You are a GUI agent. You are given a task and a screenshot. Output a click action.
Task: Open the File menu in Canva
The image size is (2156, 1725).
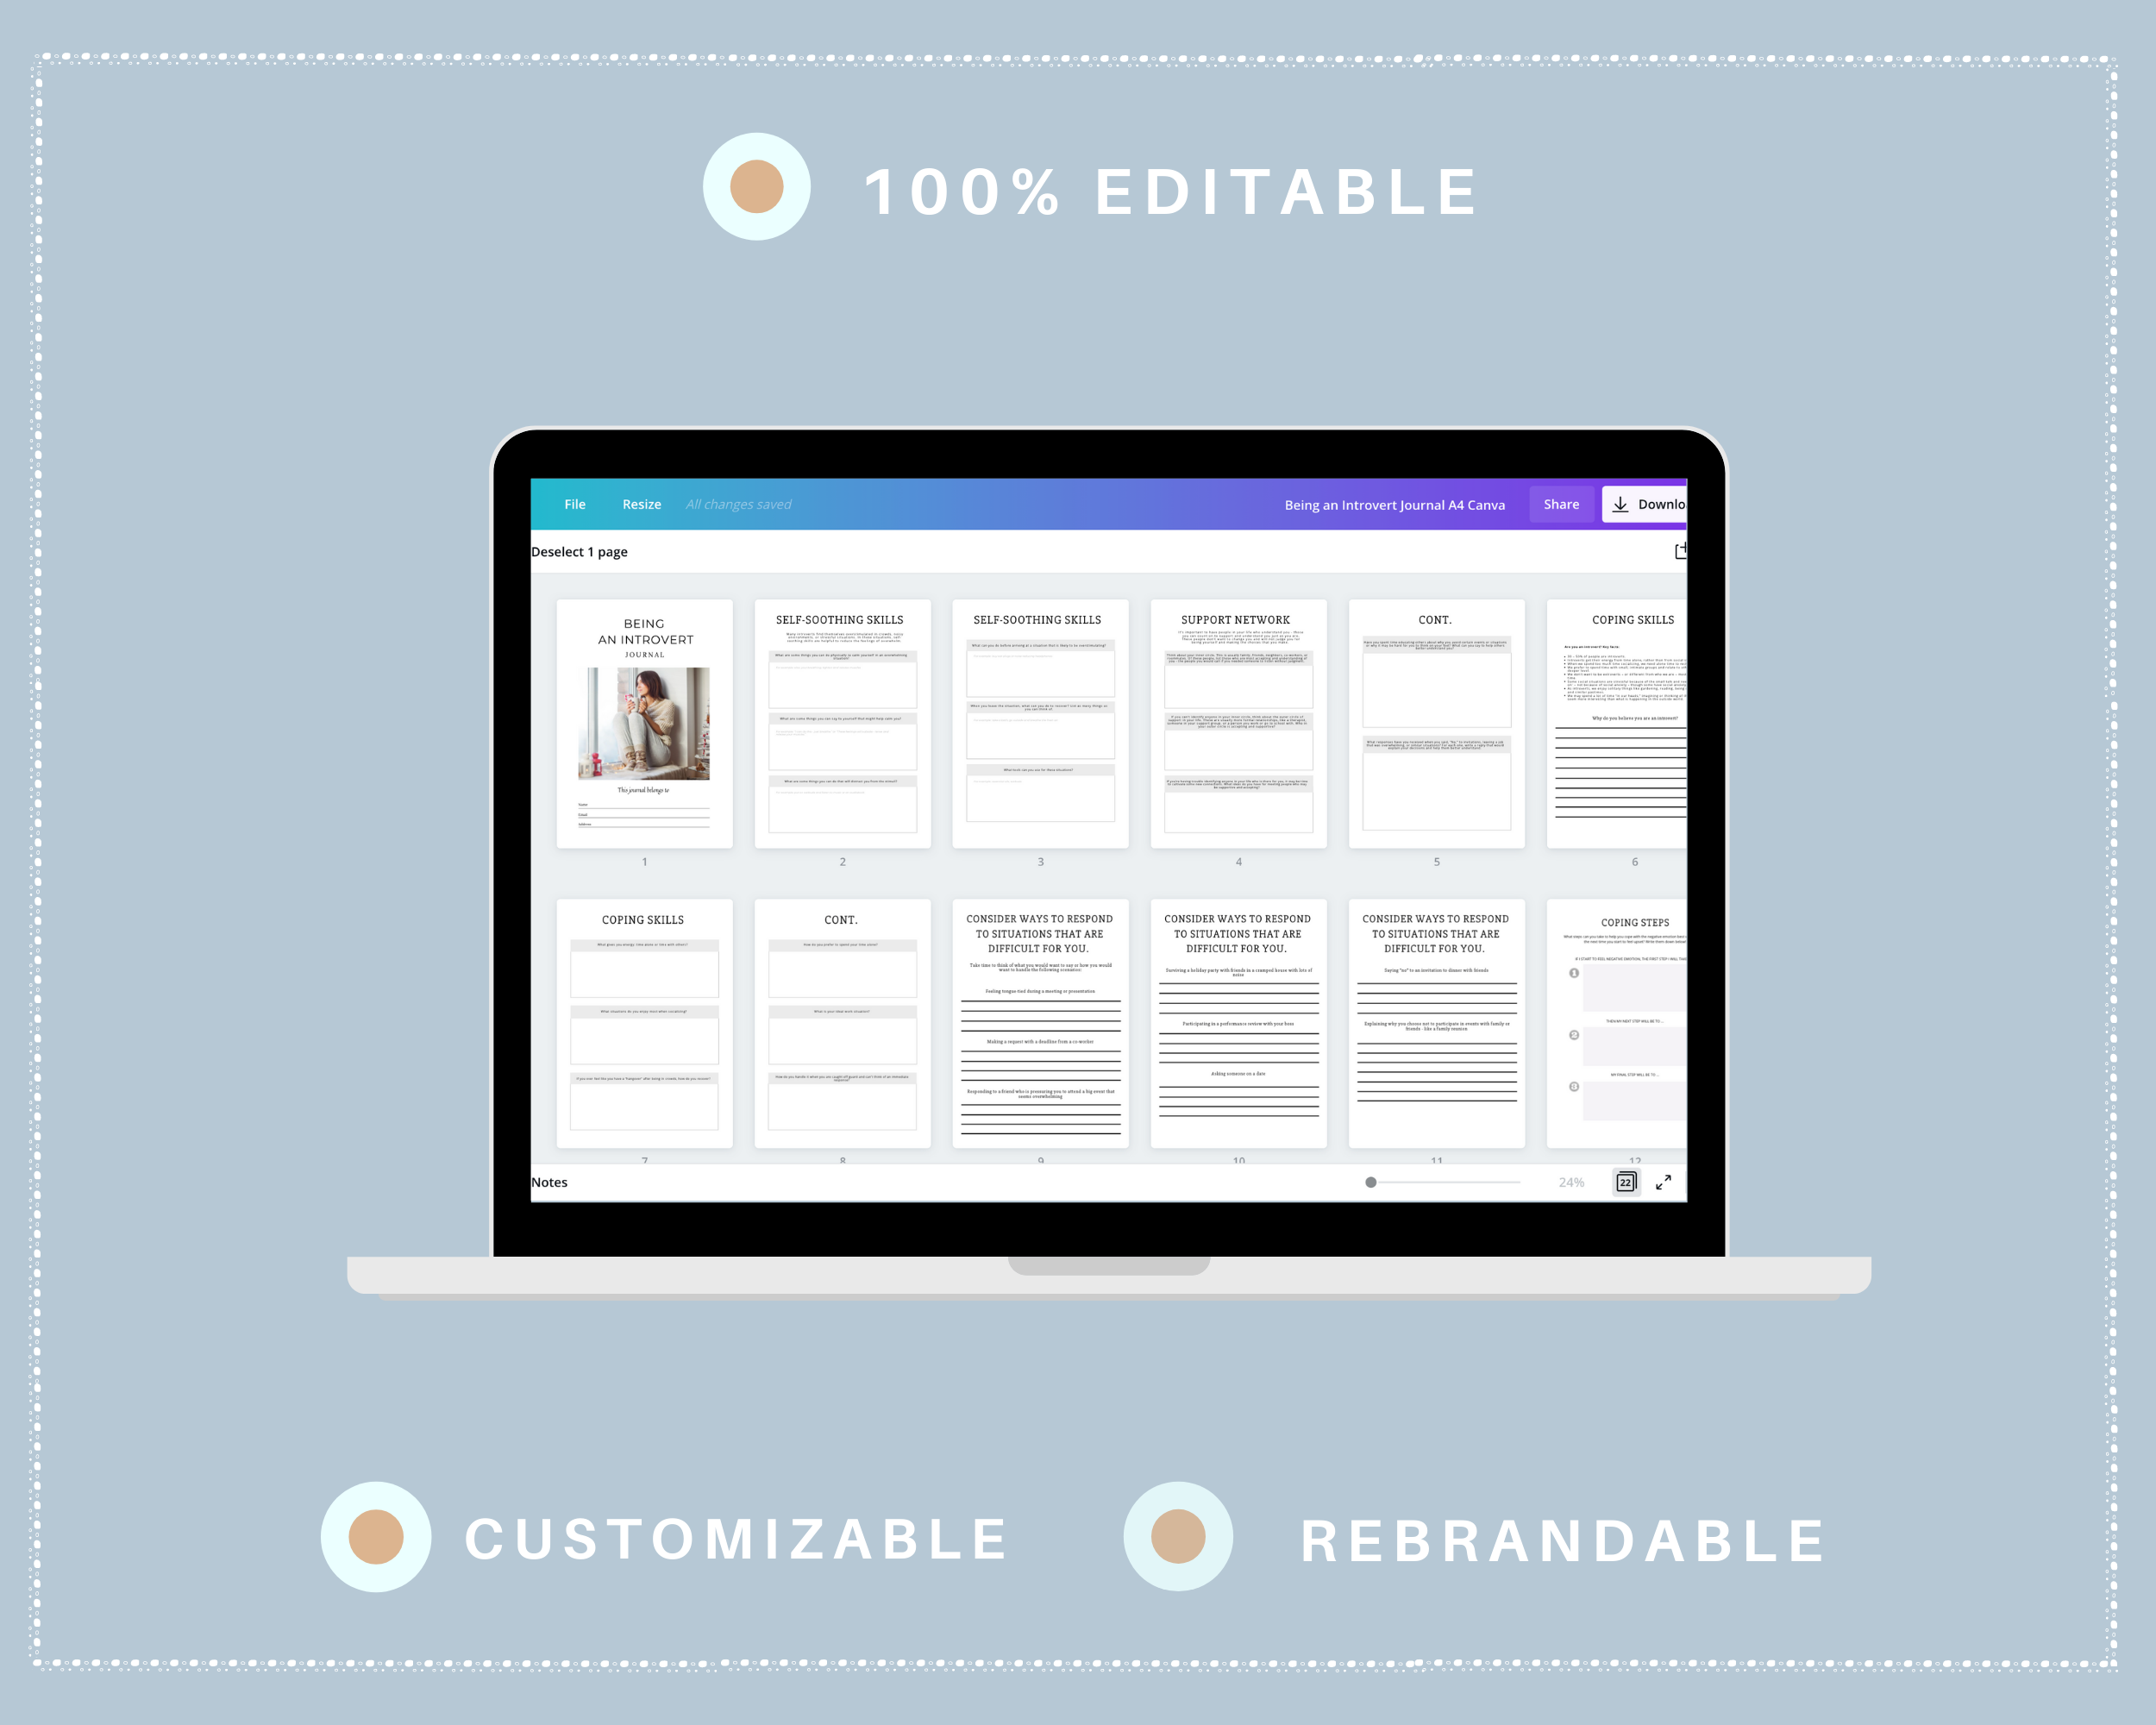point(573,504)
